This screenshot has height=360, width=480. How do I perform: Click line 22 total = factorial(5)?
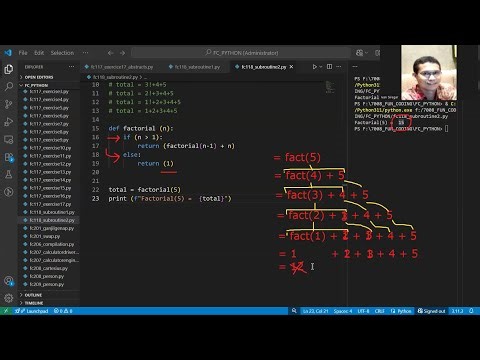click(145, 190)
